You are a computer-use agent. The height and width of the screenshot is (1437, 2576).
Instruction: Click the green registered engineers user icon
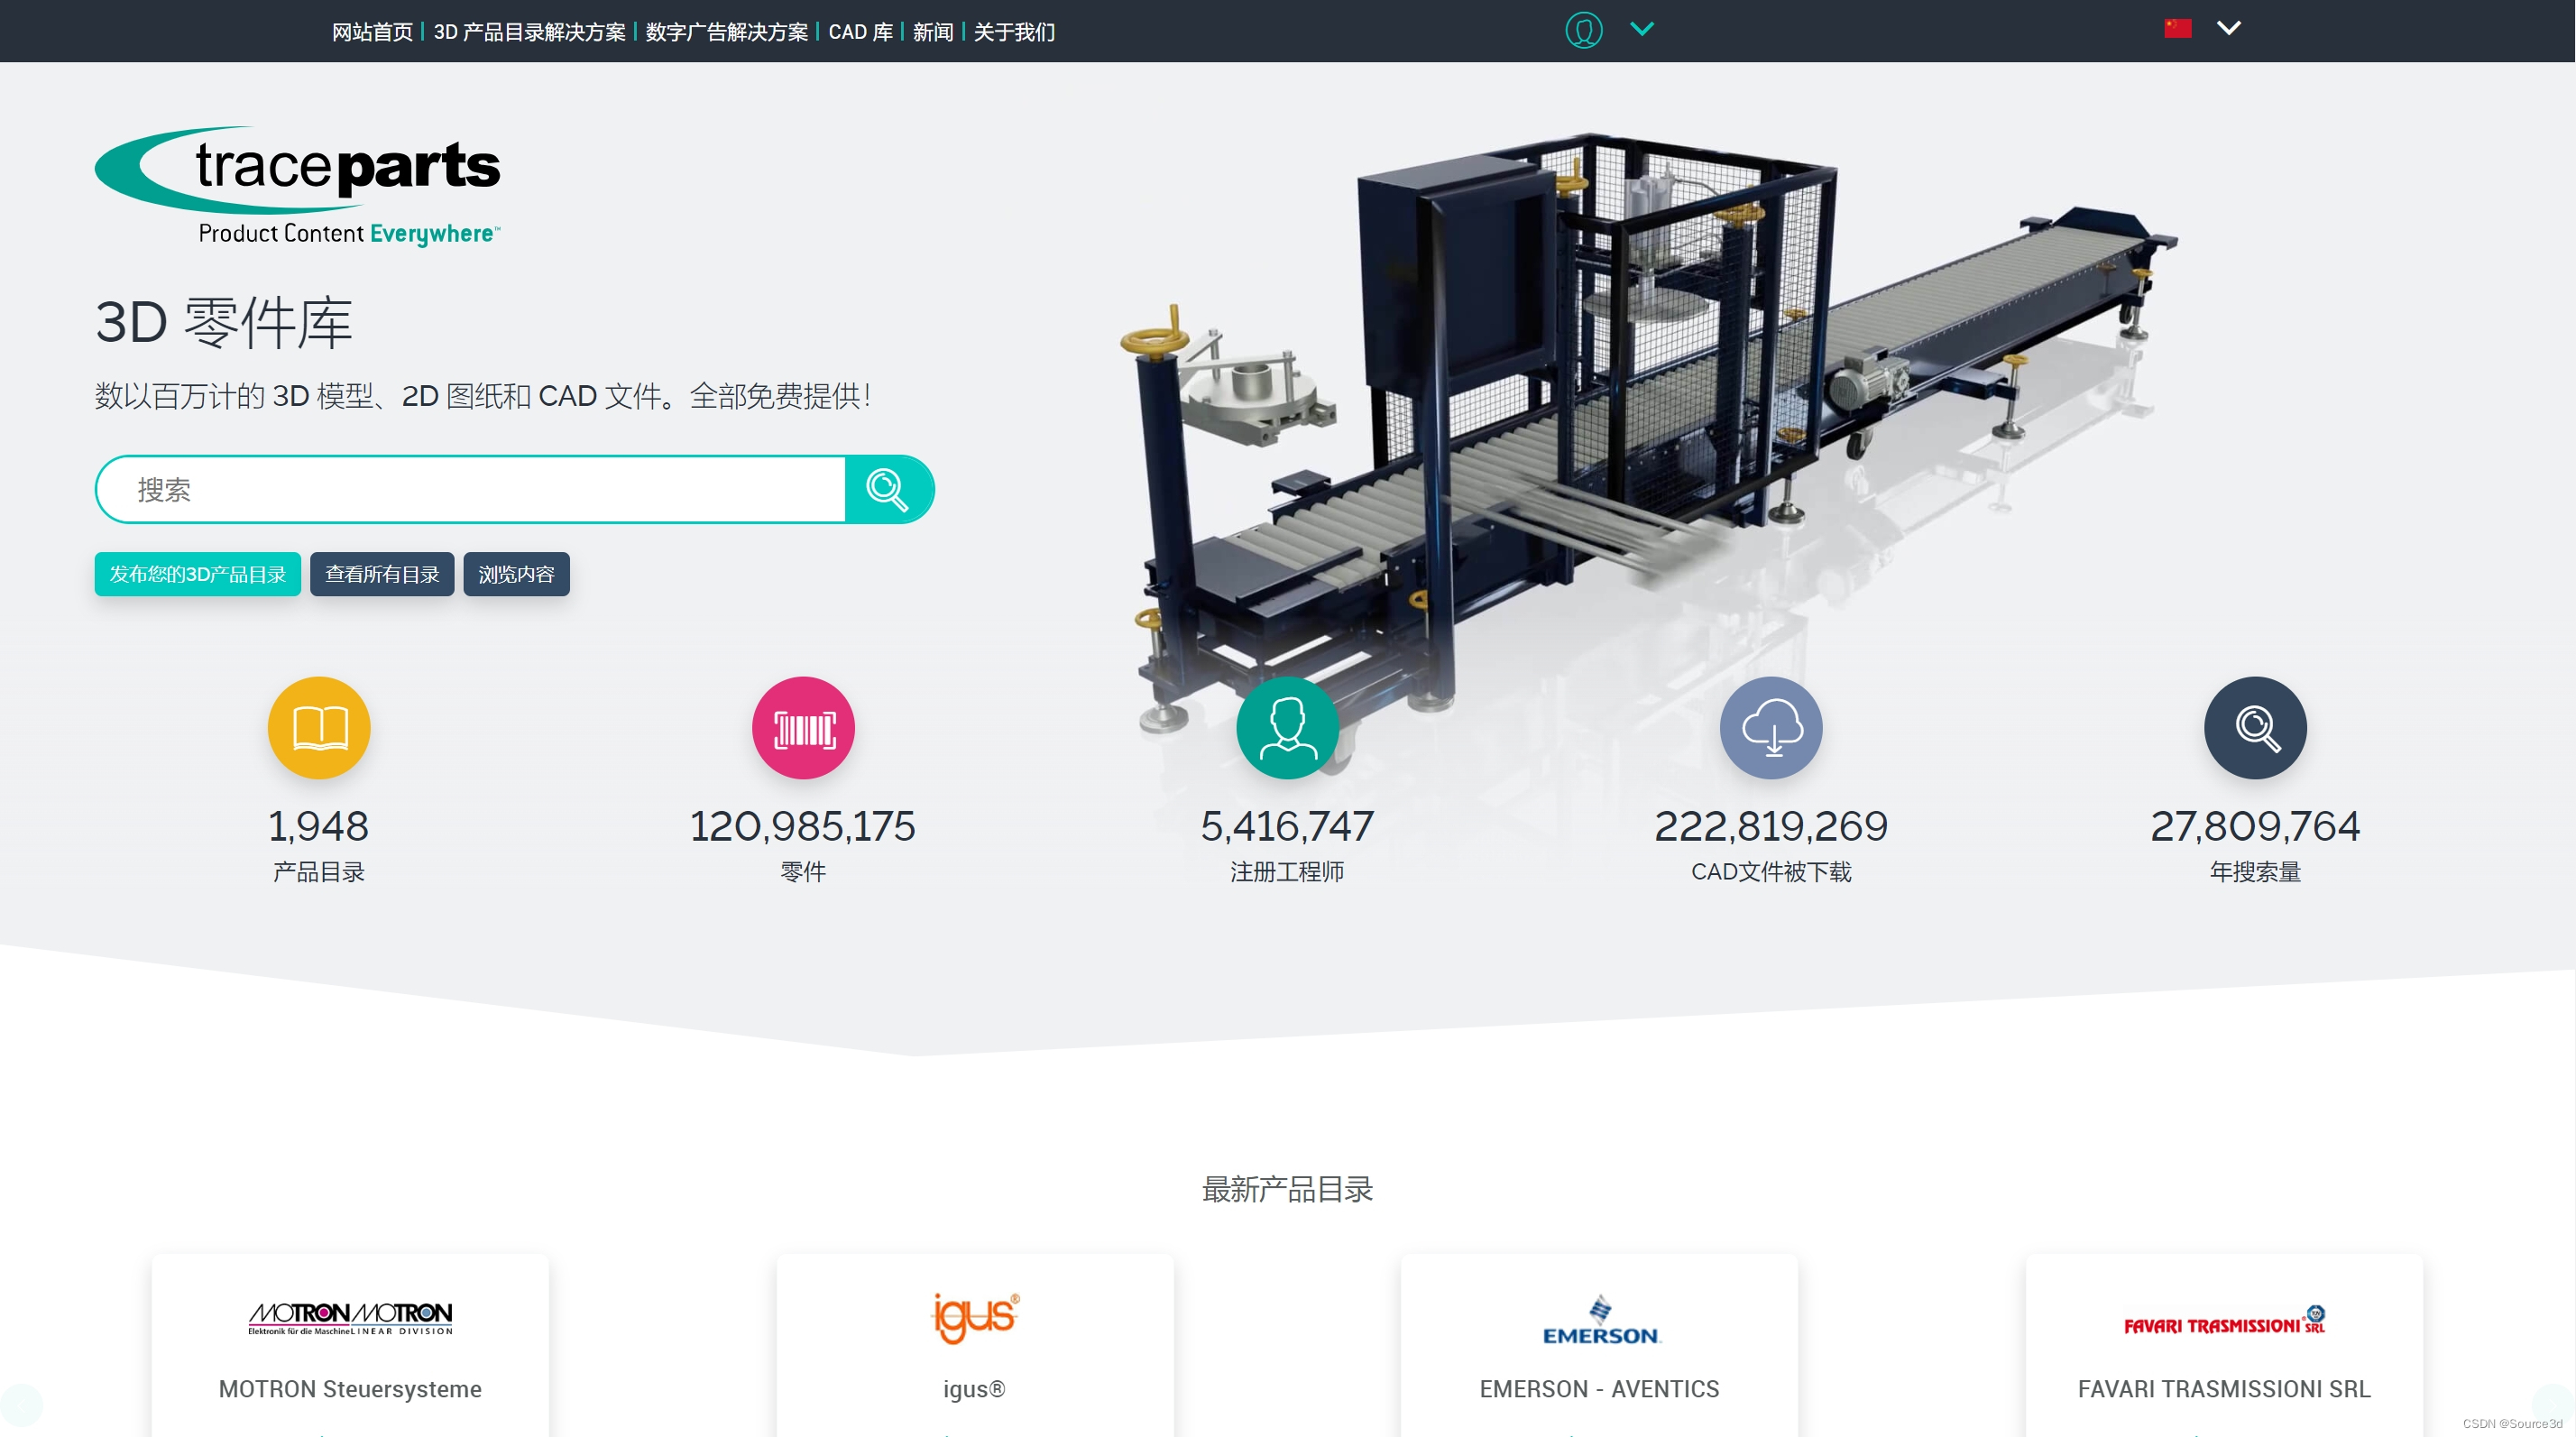point(1287,728)
